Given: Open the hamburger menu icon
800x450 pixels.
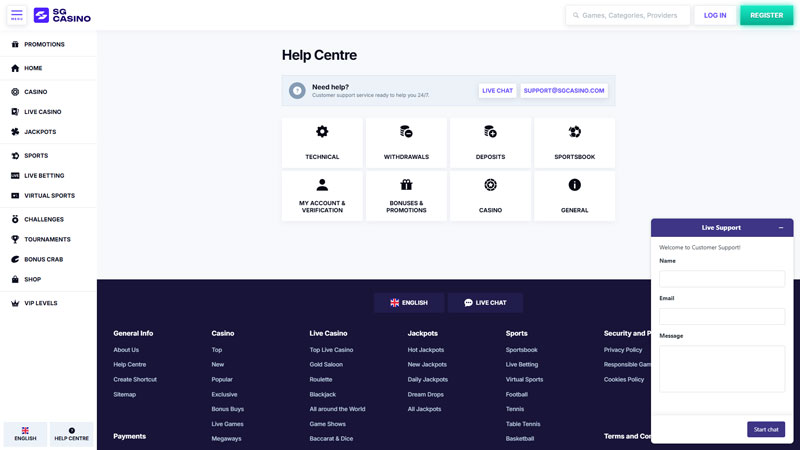Looking at the screenshot, I should pyautogui.click(x=17, y=15).
